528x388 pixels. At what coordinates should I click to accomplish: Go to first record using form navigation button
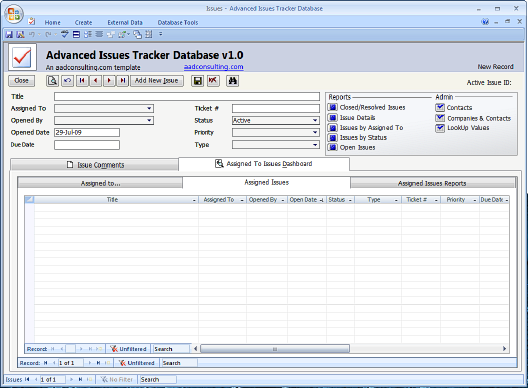82,81
